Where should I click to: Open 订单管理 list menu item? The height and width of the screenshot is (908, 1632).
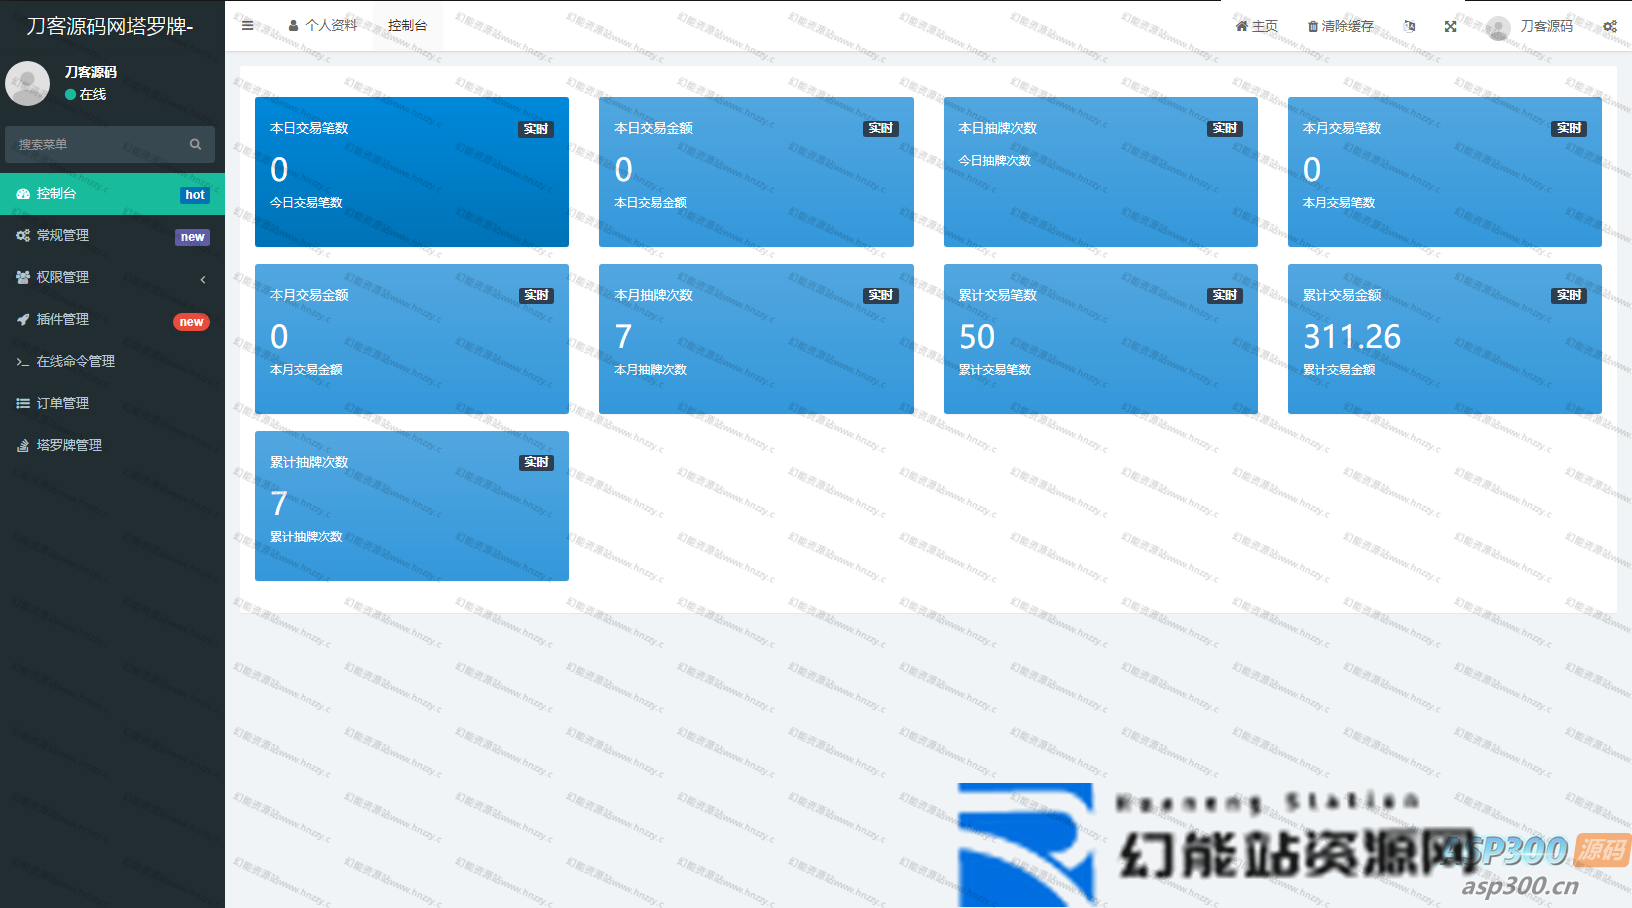(x=63, y=404)
